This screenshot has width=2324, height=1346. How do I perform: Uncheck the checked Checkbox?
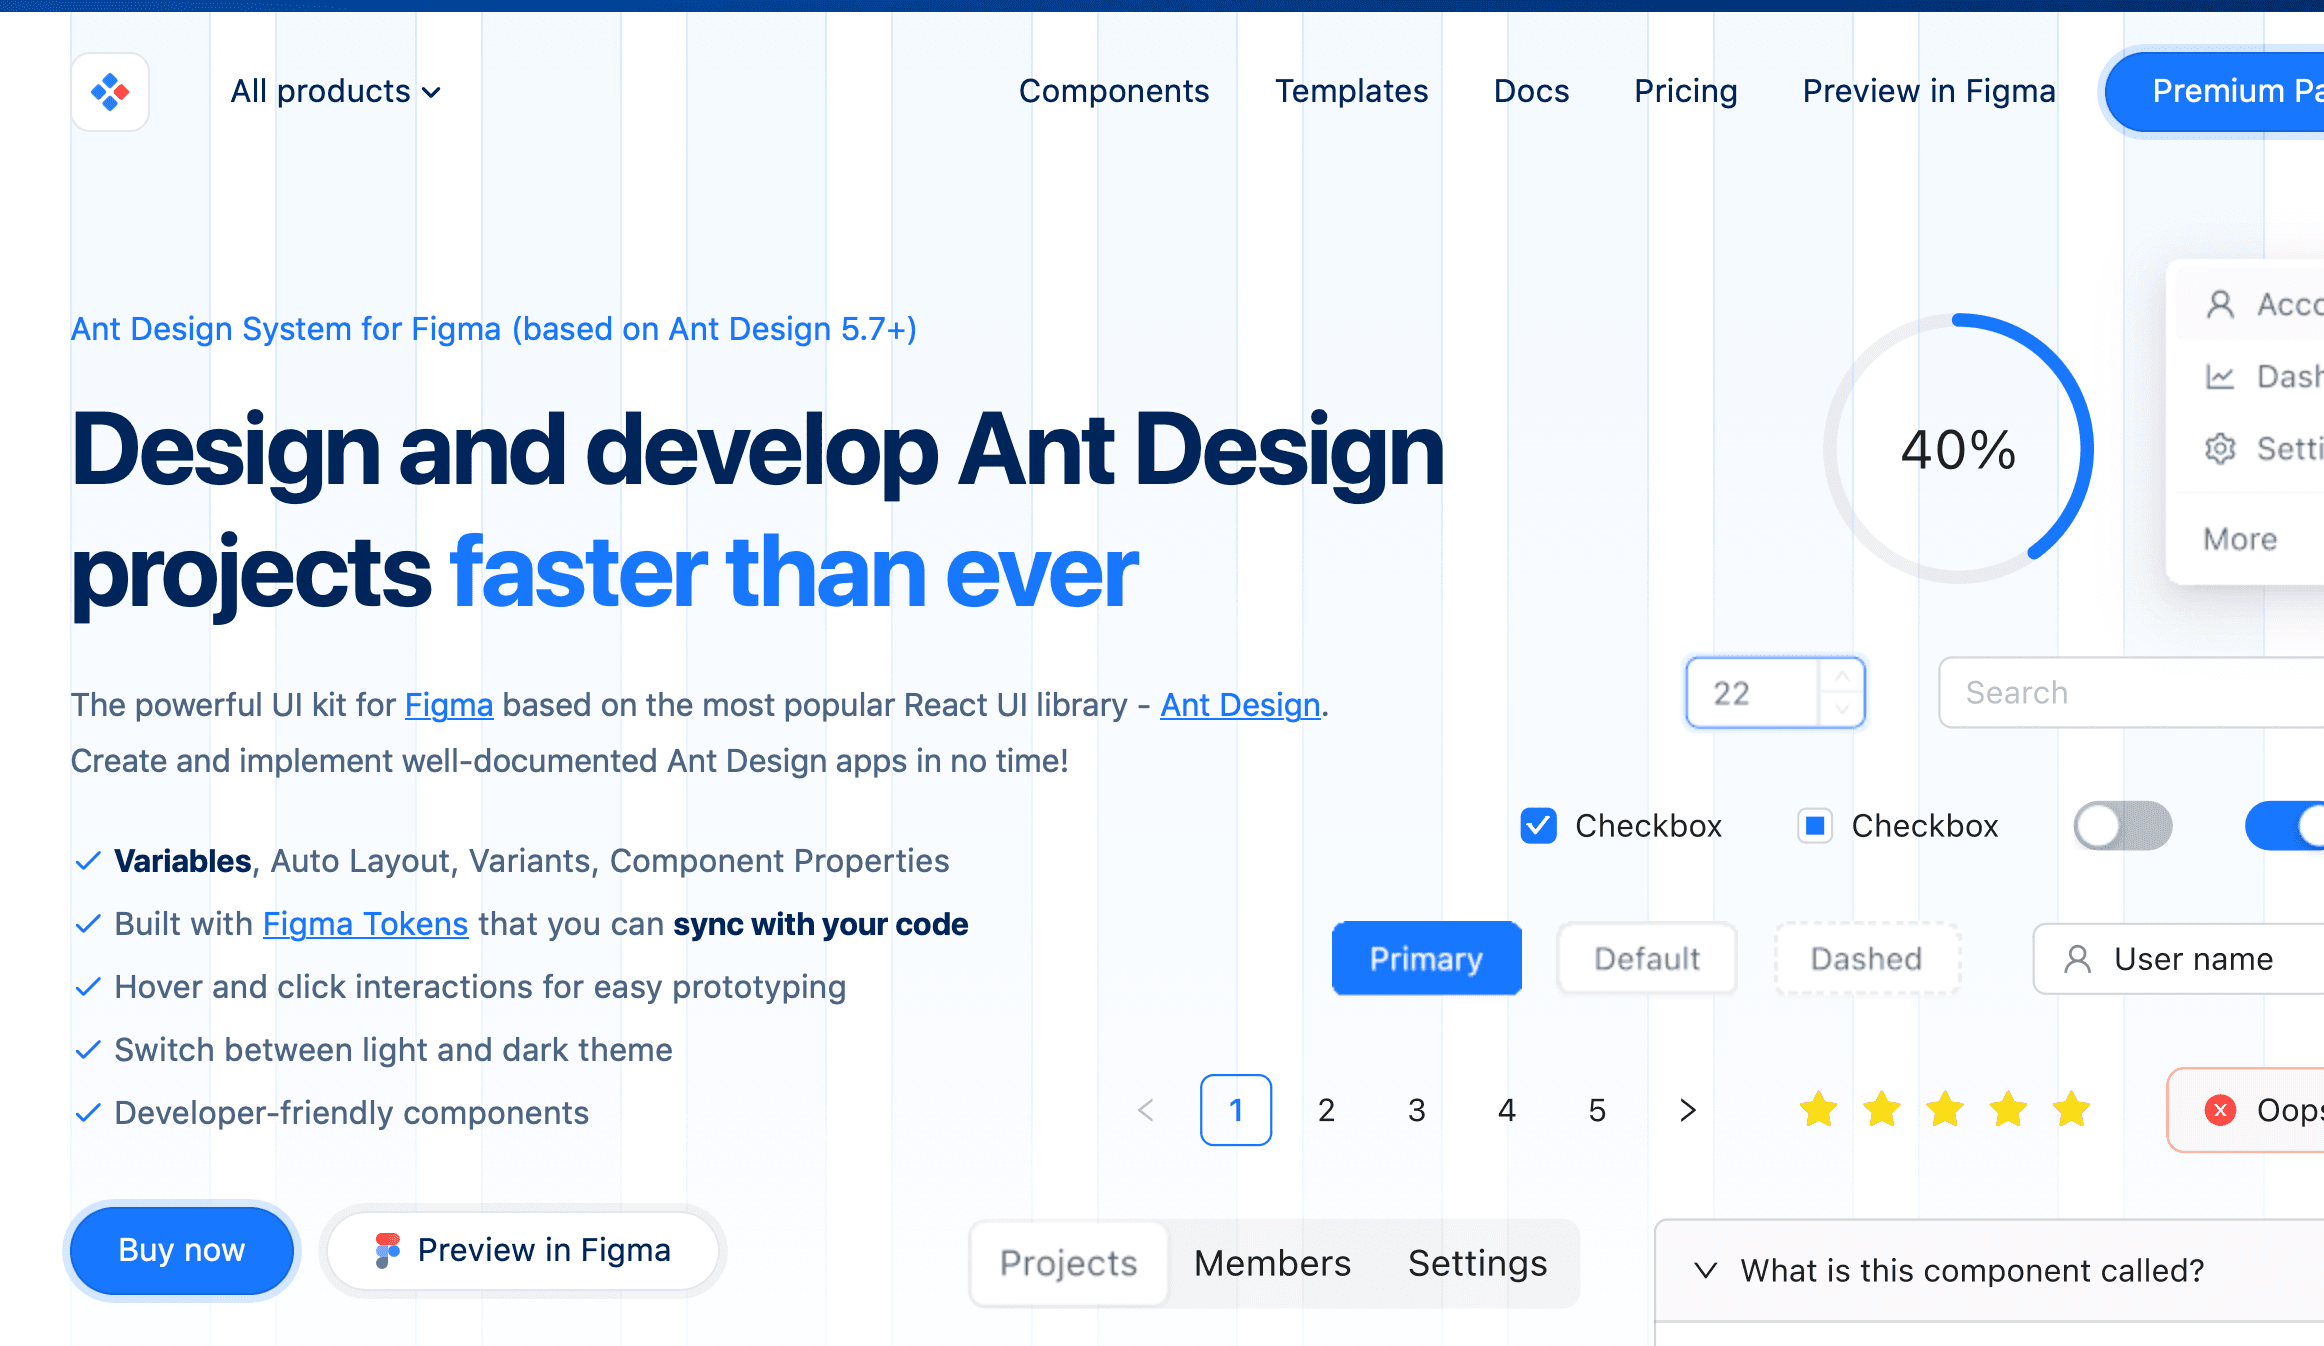pyautogui.click(x=1538, y=826)
